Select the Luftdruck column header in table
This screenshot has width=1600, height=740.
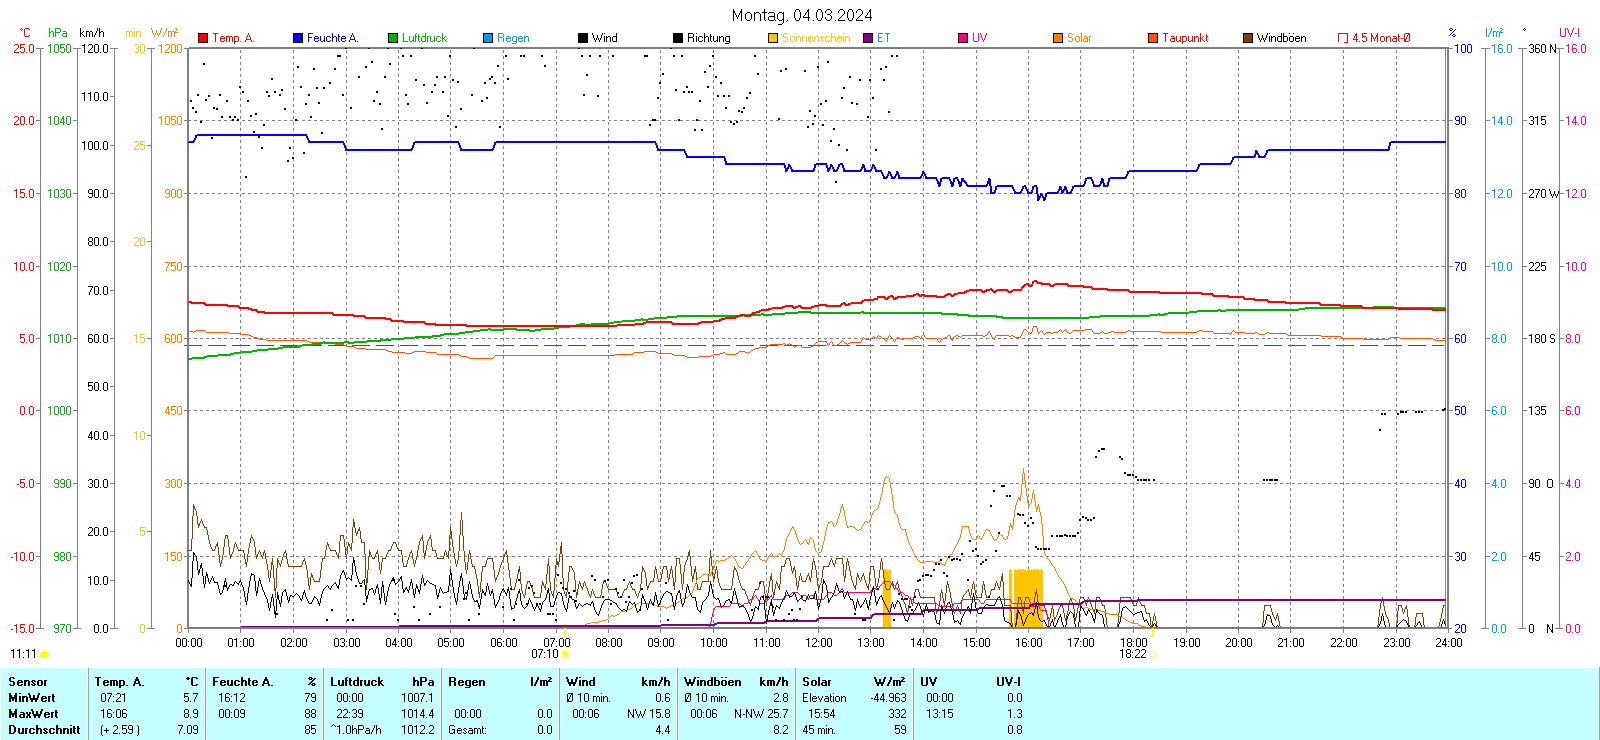pos(357,682)
